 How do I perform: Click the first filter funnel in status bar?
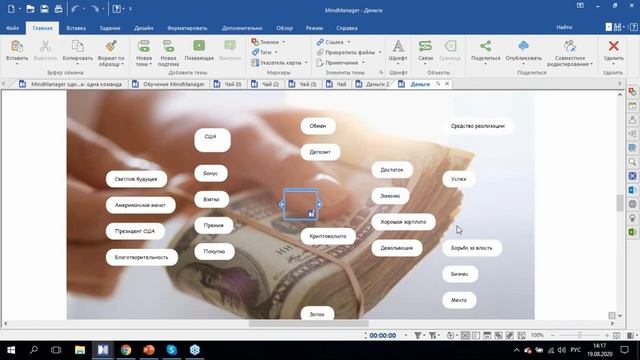[418, 336]
